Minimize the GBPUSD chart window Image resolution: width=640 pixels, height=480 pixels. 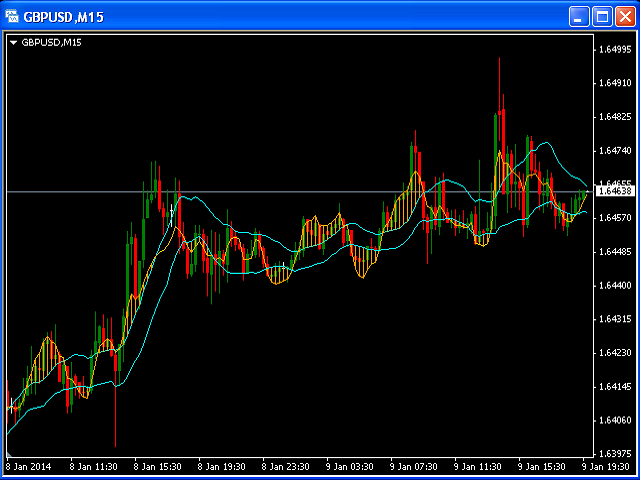[580, 17]
